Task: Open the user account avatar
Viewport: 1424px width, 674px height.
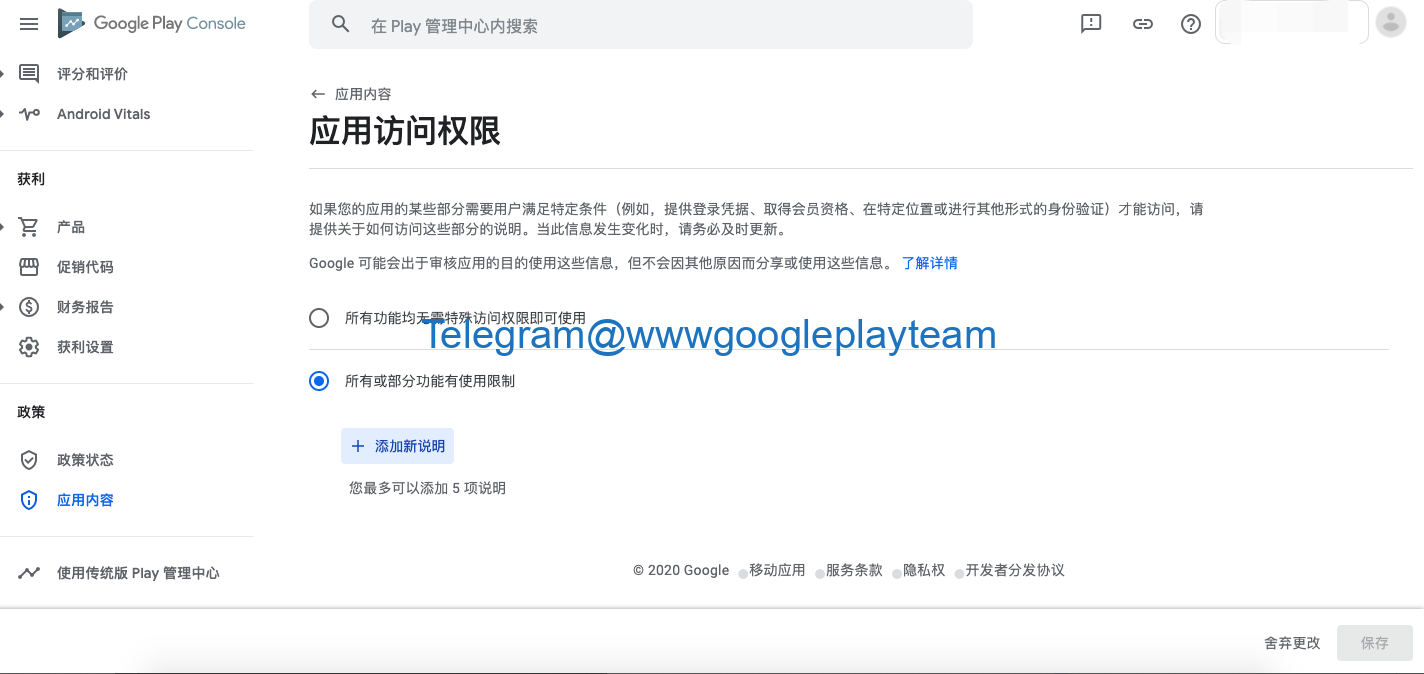Action: tap(1390, 22)
